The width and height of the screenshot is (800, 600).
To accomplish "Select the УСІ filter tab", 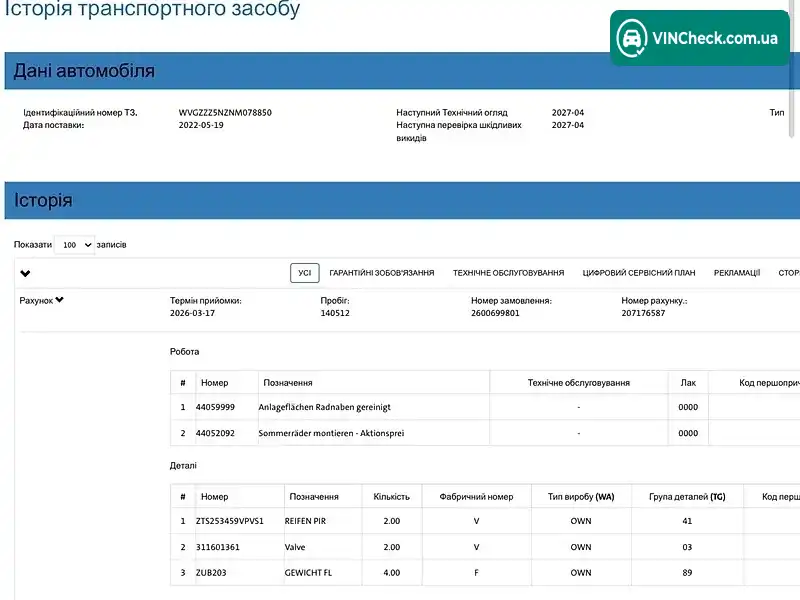I will coord(305,273).
